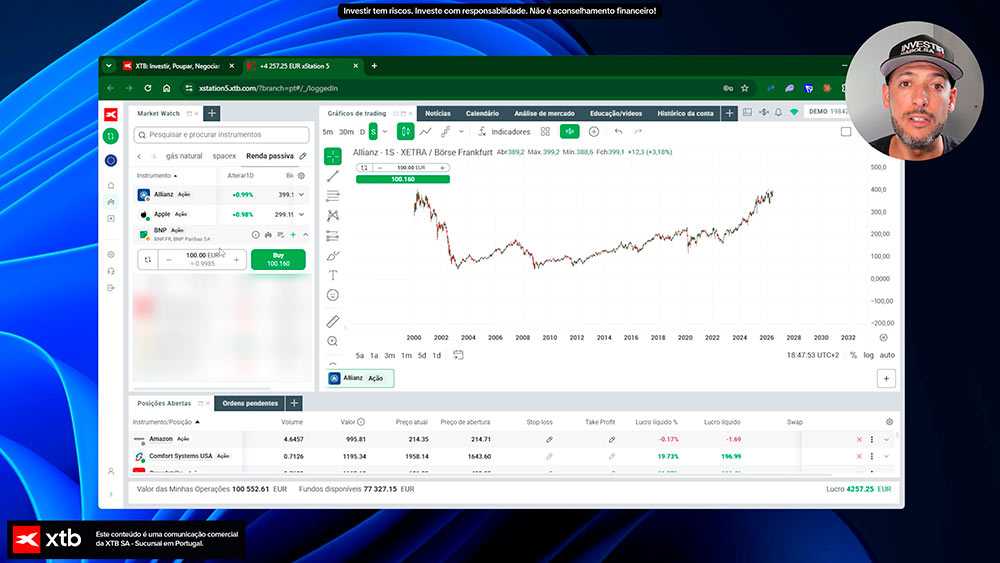Viewport: 1000px width, 563px height.
Task: Toggle candlestick chart type
Action: [x=405, y=131]
